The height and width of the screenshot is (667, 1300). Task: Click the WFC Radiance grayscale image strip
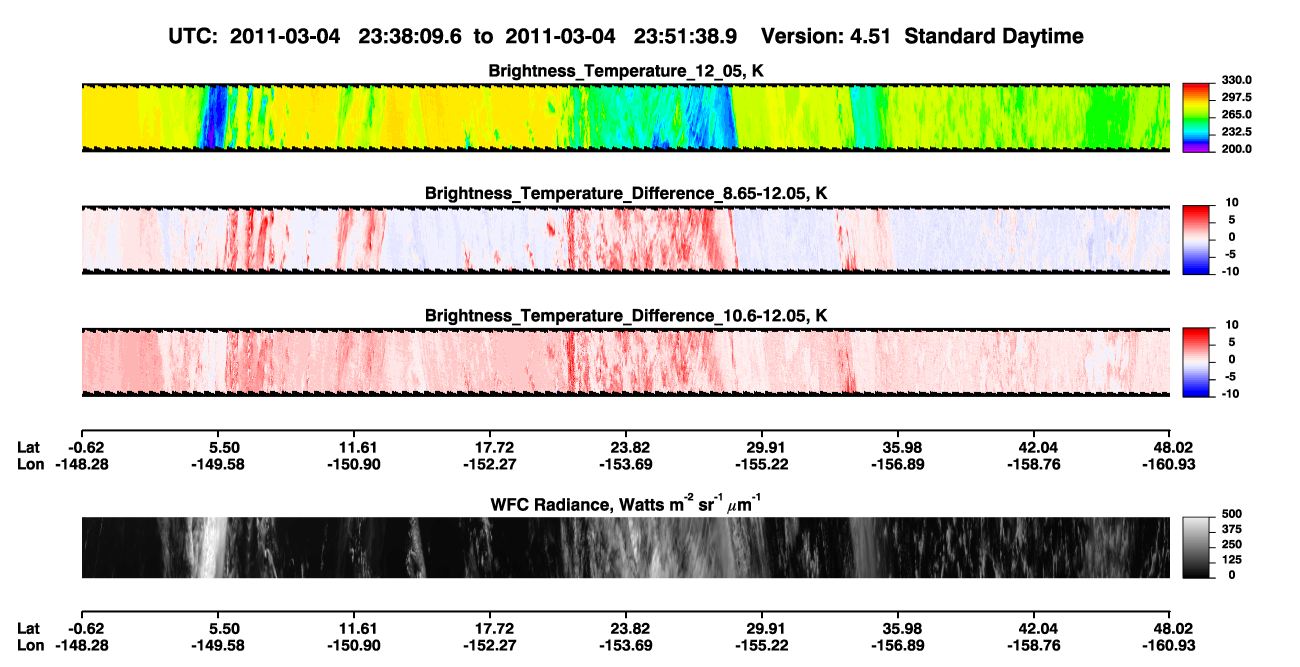pyautogui.click(x=625, y=547)
